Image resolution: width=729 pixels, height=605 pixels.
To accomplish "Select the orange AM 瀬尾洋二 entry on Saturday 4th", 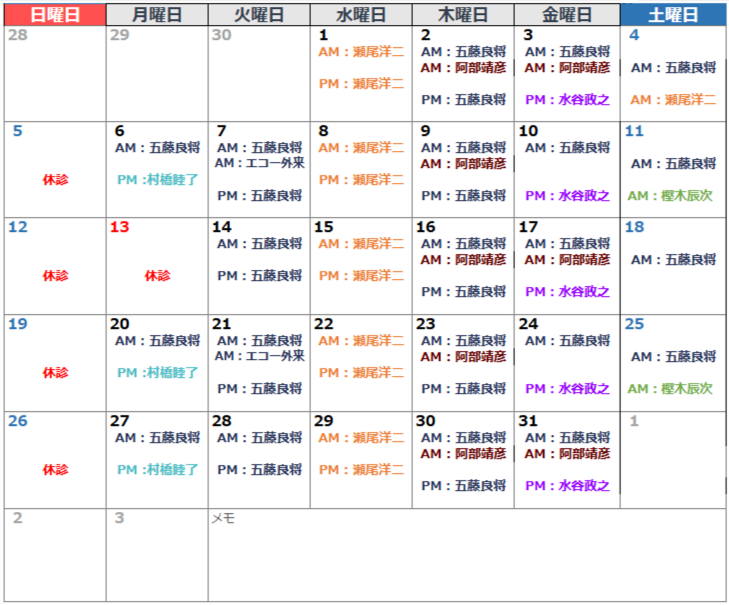I will click(672, 100).
